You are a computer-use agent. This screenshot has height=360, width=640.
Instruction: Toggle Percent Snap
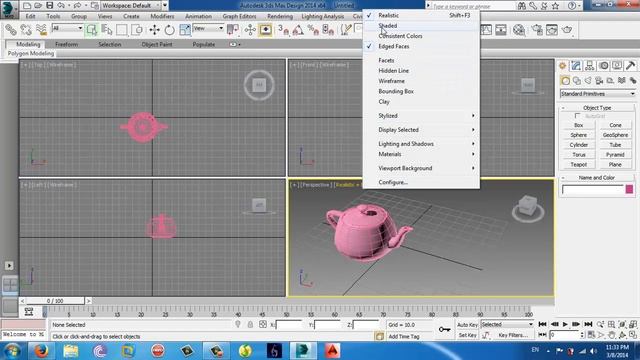pos(313,30)
